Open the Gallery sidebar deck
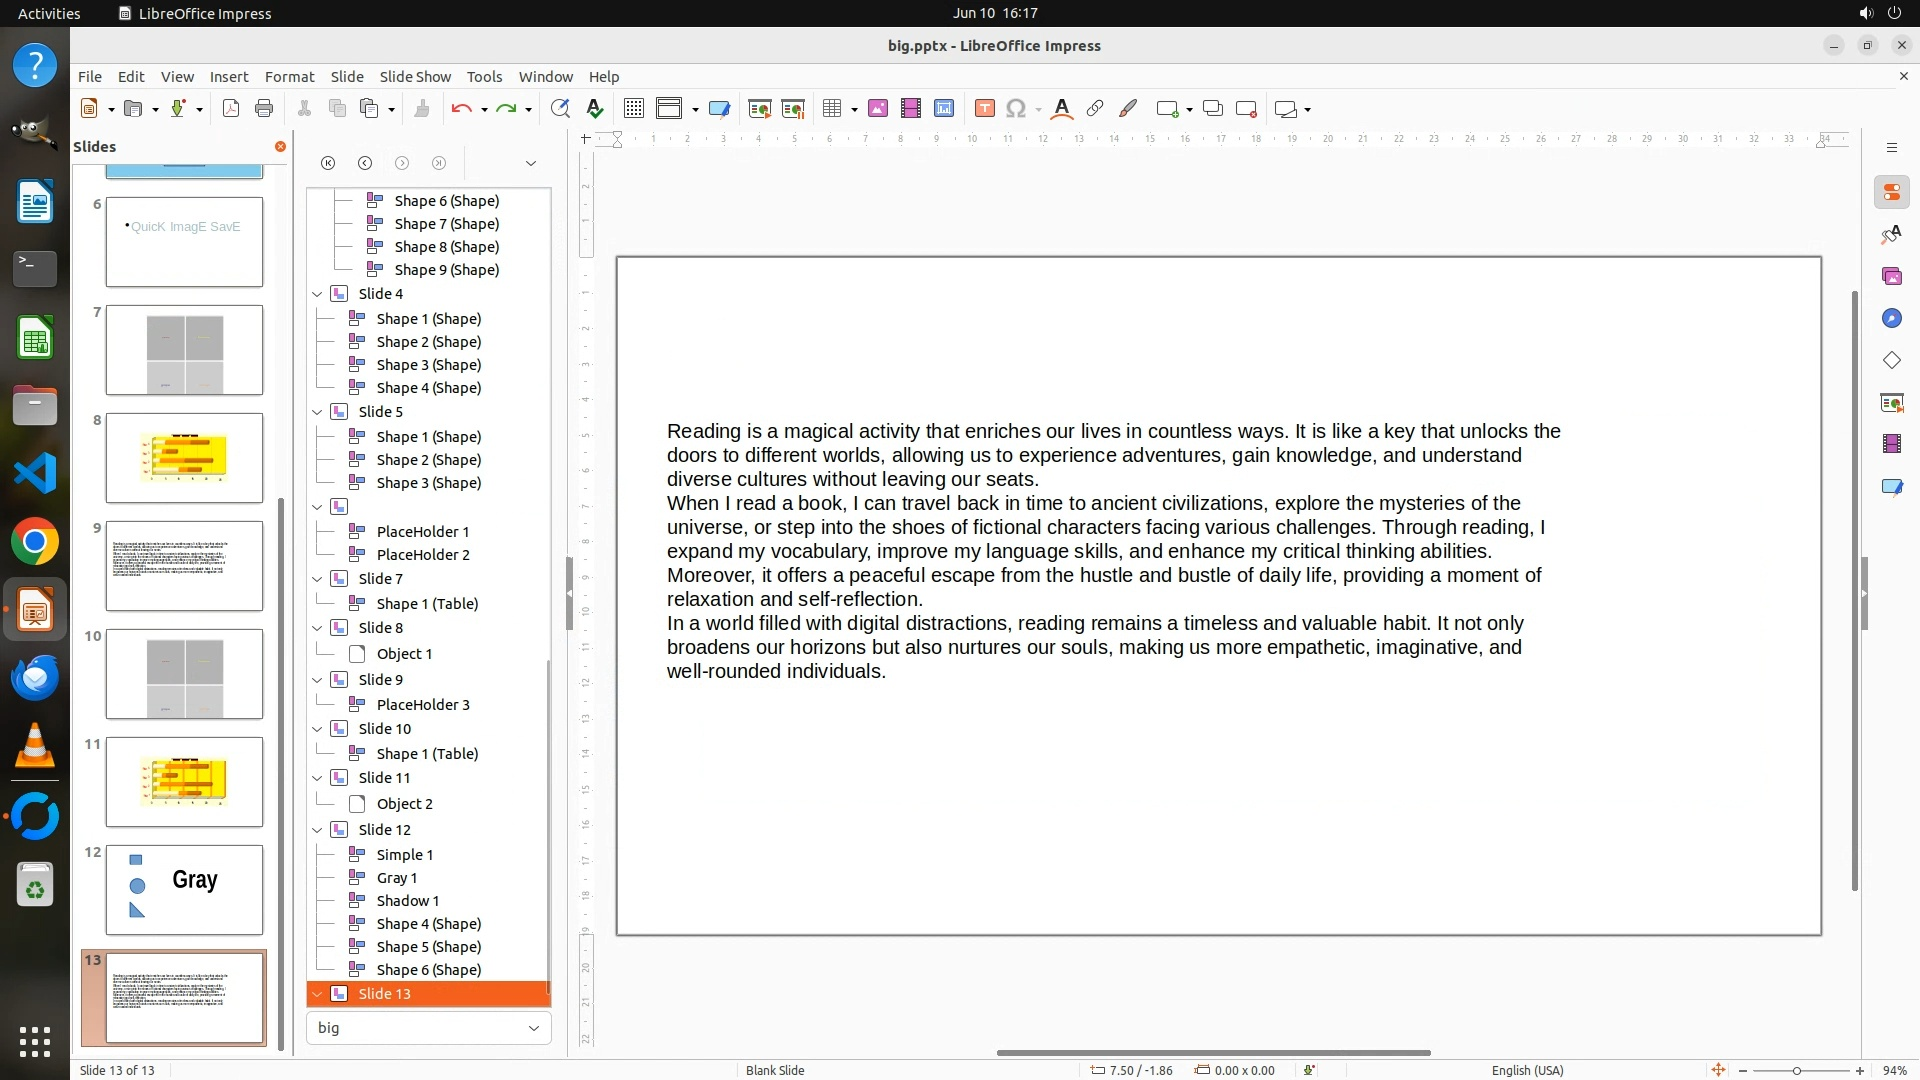 pyautogui.click(x=1891, y=276)
